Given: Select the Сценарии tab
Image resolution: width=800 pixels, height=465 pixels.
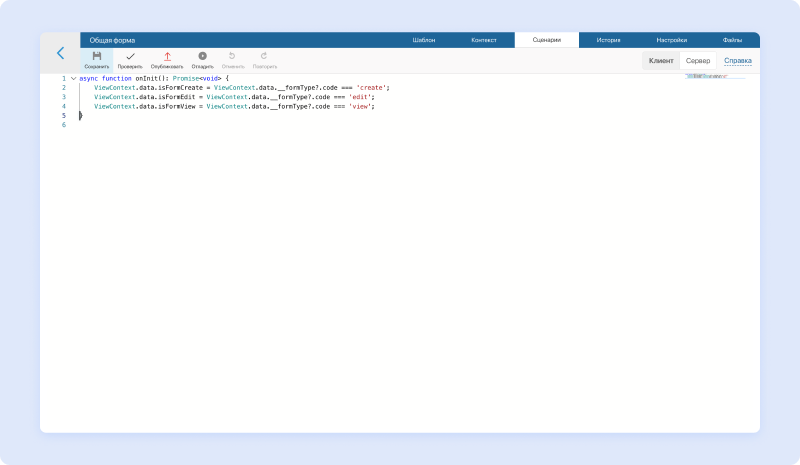Looking at the screenshot, I should (x=546, y=40).
